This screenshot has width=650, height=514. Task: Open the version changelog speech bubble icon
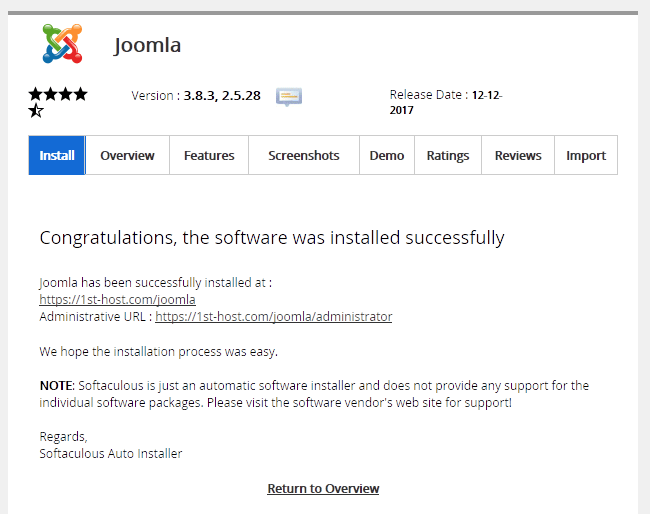click(289, 97)
